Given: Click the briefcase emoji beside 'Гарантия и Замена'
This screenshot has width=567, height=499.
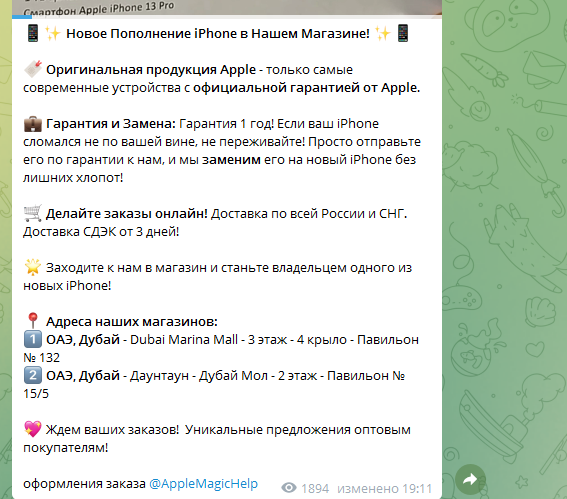Looking at the screenshot, I should tap(33, 123).
